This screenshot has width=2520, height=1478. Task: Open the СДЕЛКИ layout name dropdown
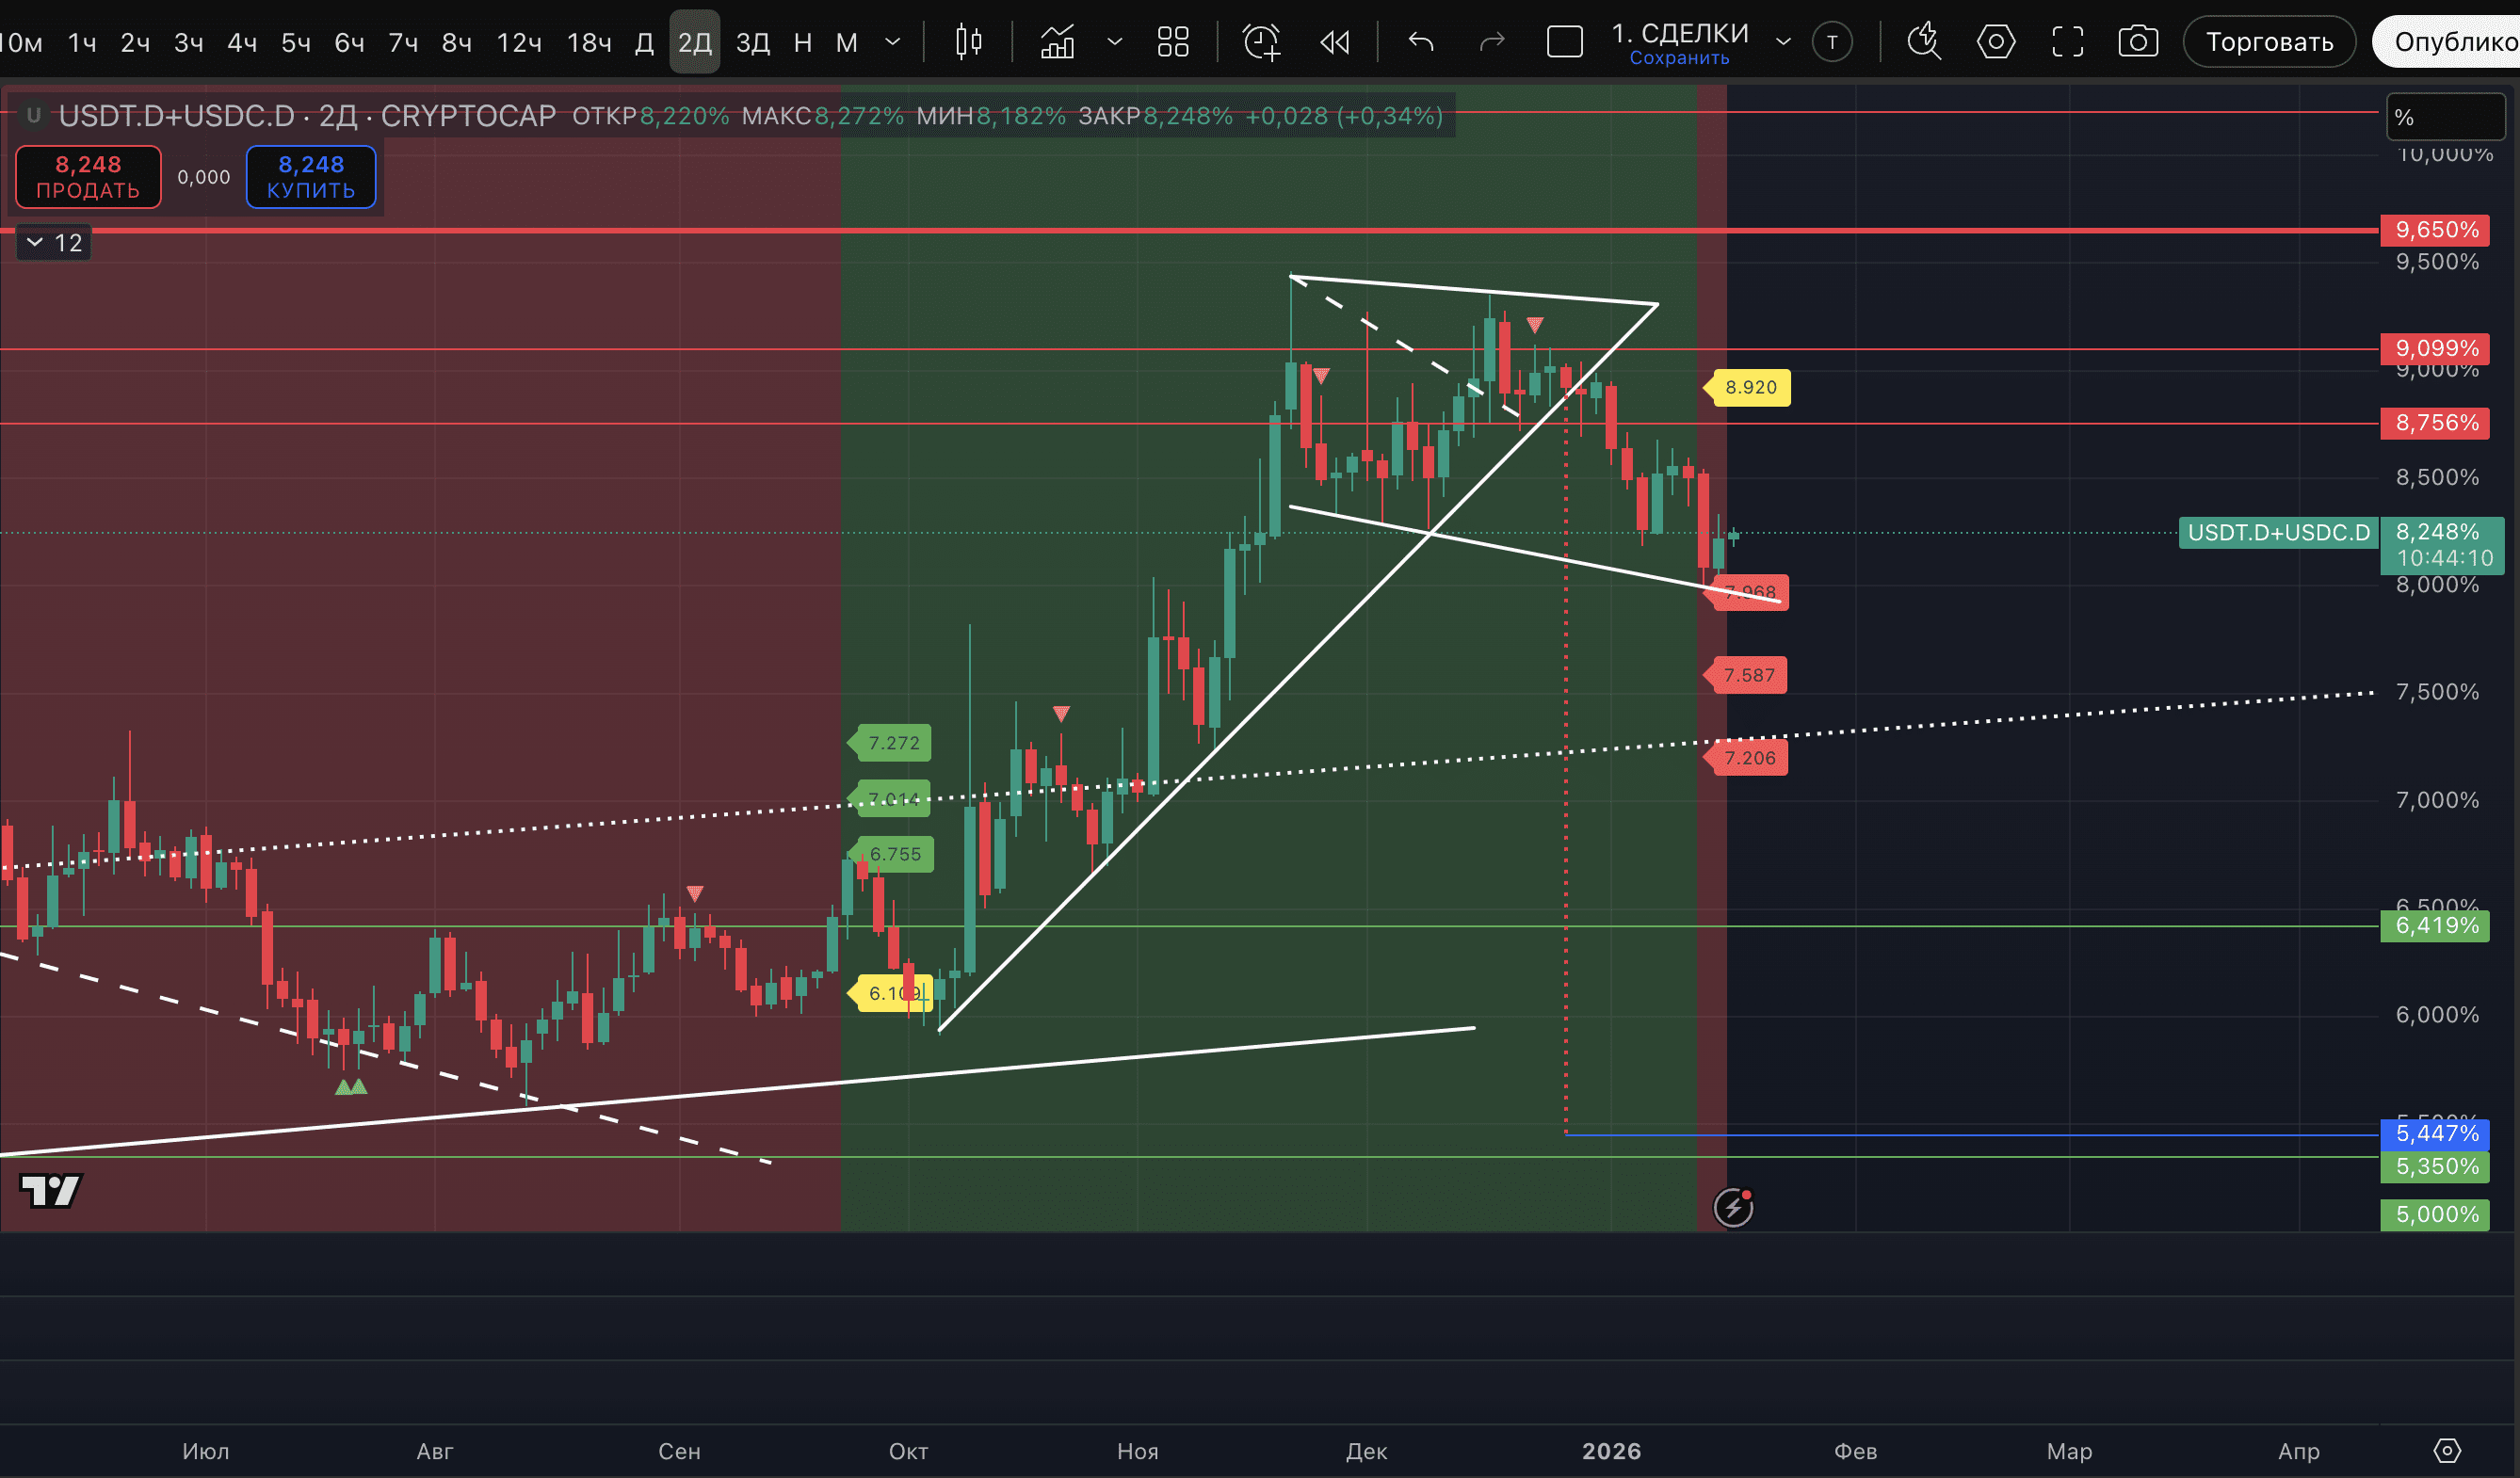point(1783,42)
